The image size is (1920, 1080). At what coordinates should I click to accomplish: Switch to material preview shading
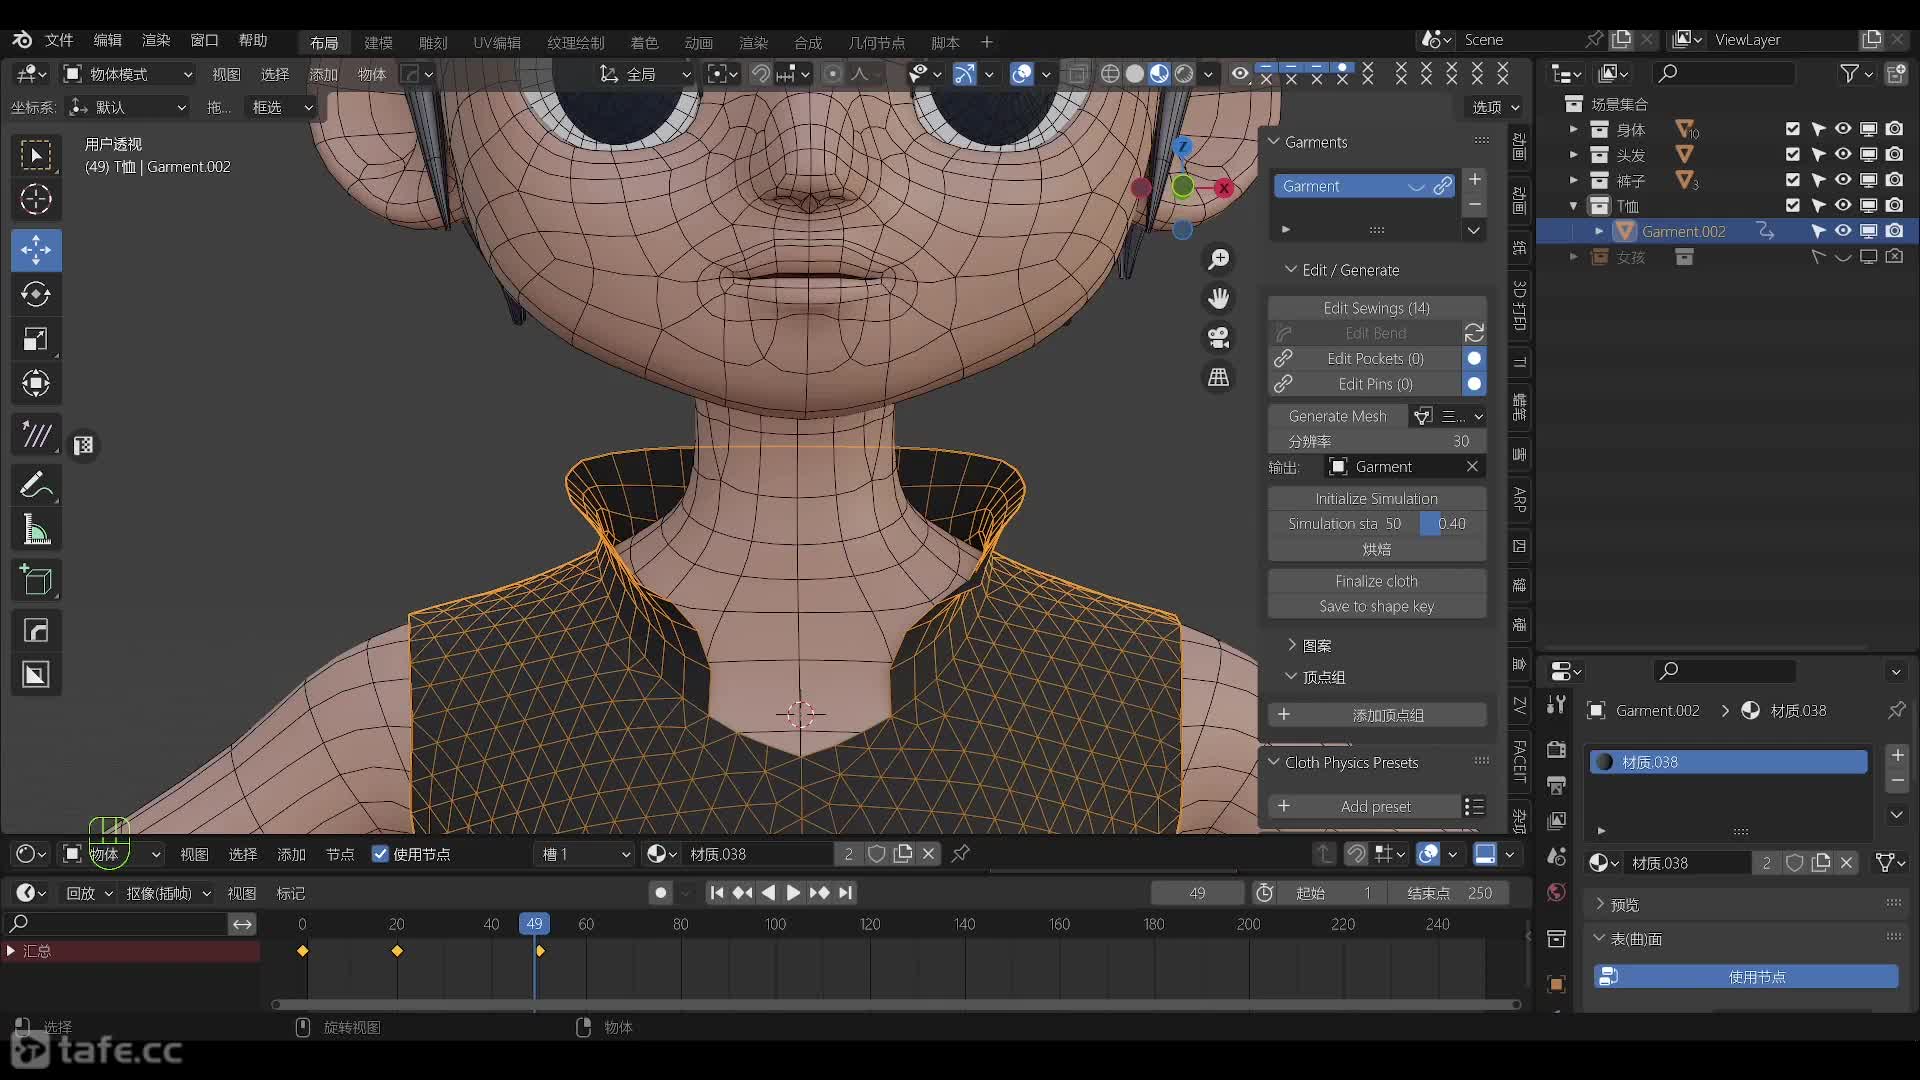(x=1159, y=74)
